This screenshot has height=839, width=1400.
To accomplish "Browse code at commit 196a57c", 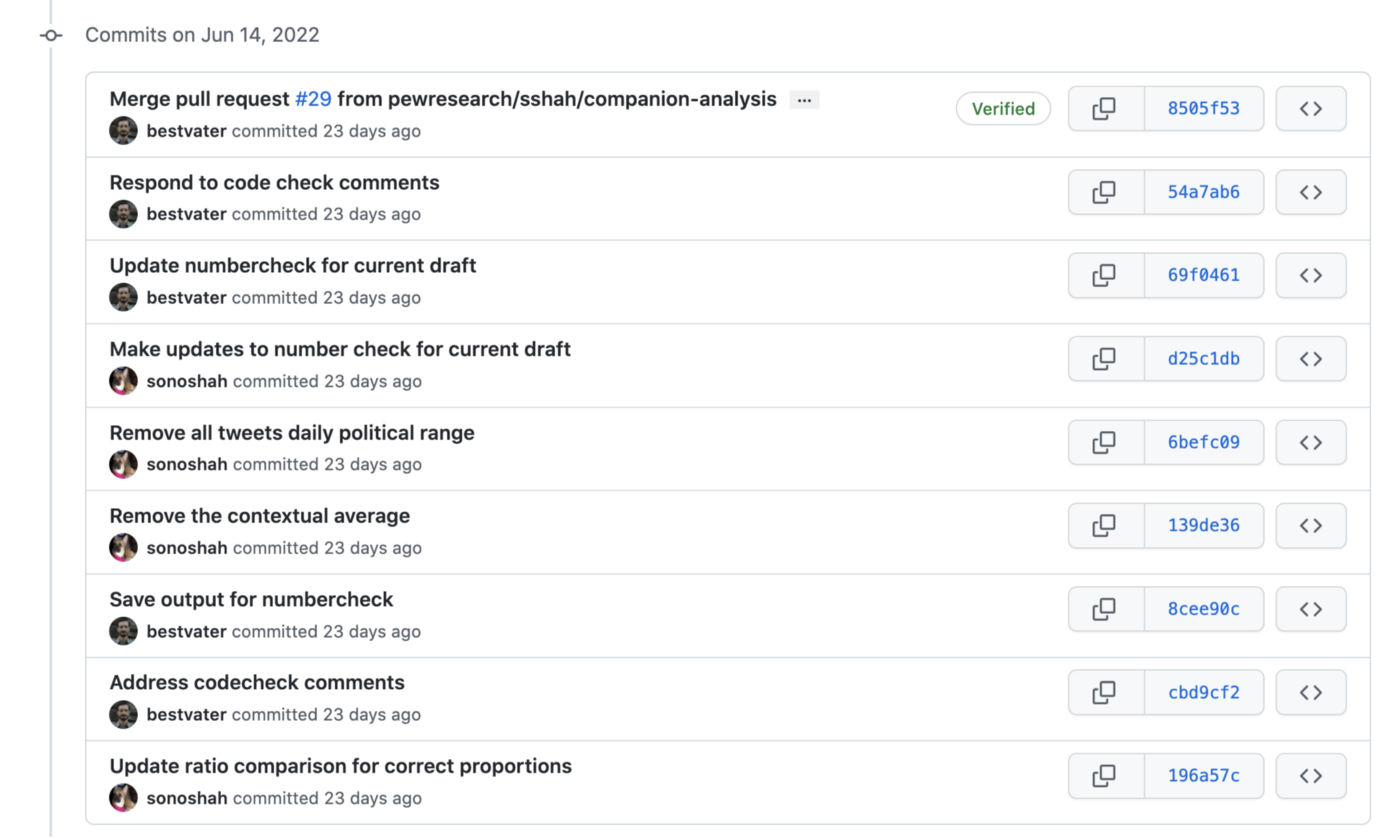I will [1311, 775].
